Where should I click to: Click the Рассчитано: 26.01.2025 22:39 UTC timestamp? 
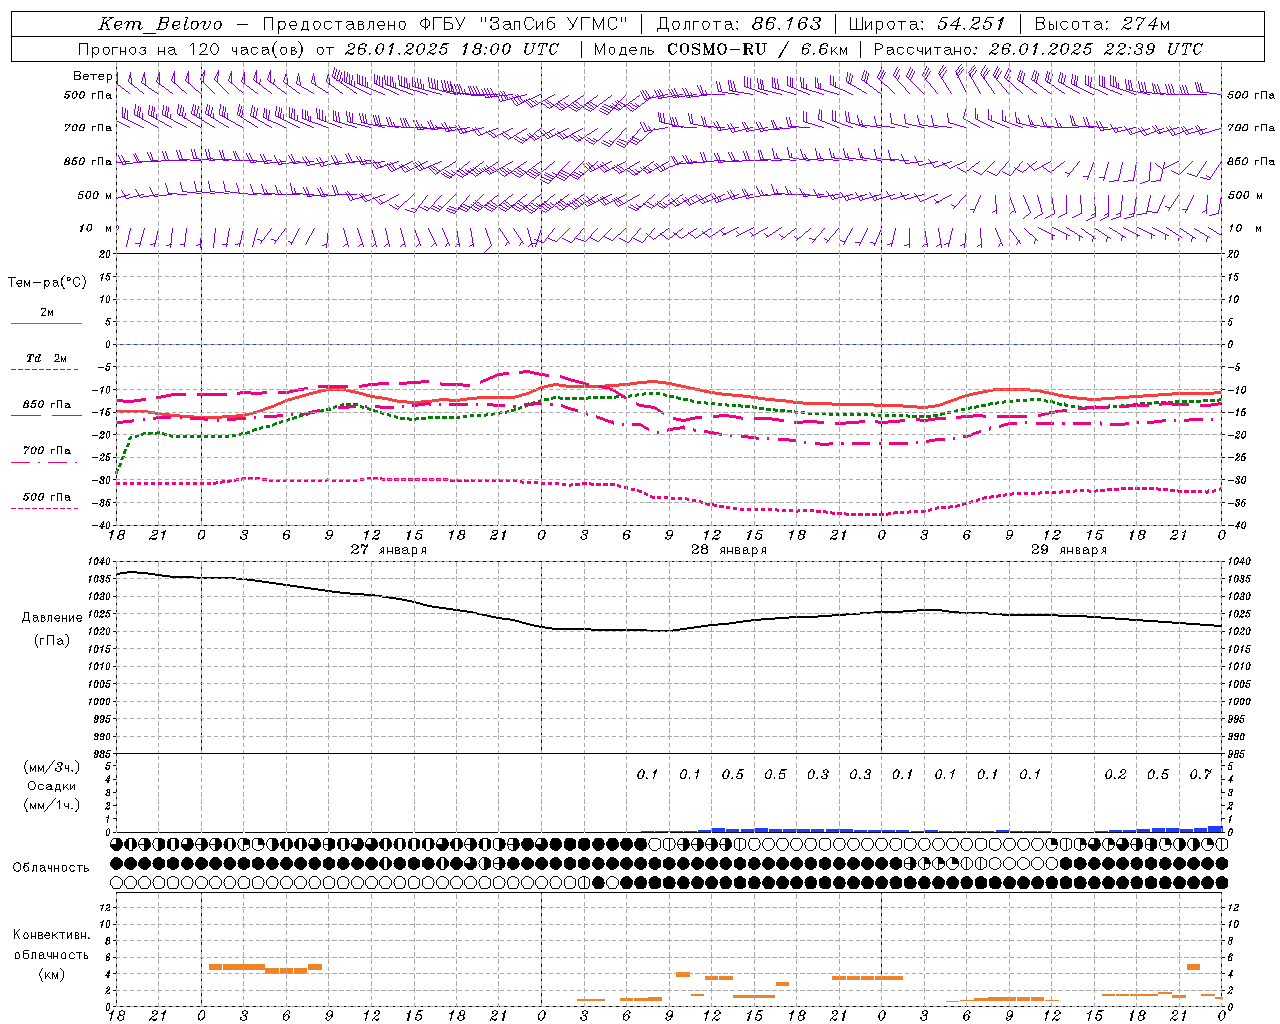tap(1038, 49)
